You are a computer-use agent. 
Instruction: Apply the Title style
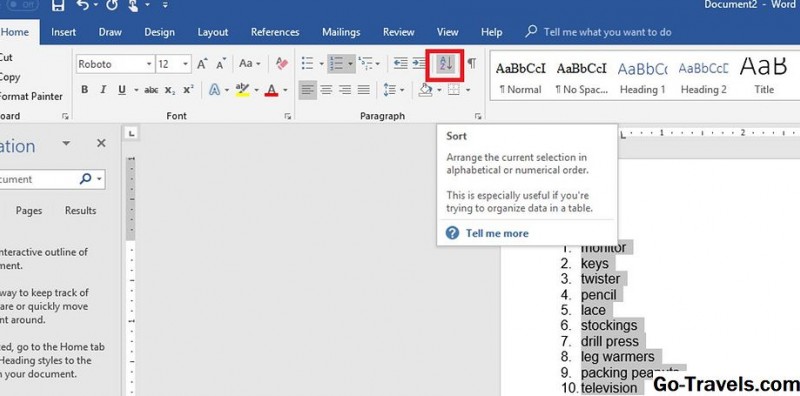(x=764, y=76)
